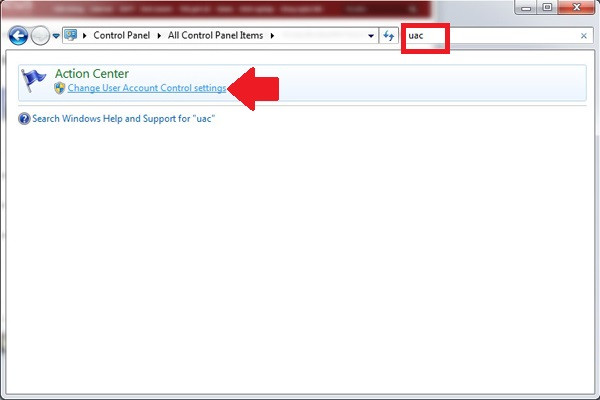Viewport: 600px width, 400px height.
Task: Open Change User Account Control settings
Action: click(147, 88)
